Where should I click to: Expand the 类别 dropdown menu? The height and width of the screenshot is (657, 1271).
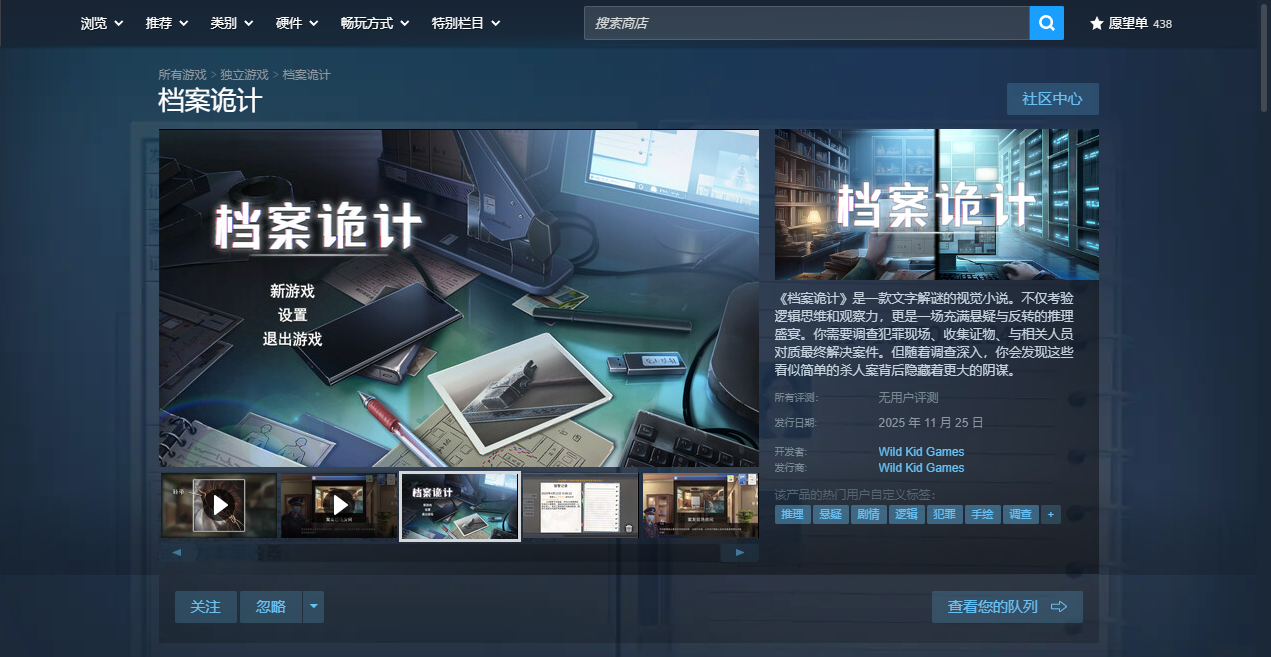click(x=232, y=23)
